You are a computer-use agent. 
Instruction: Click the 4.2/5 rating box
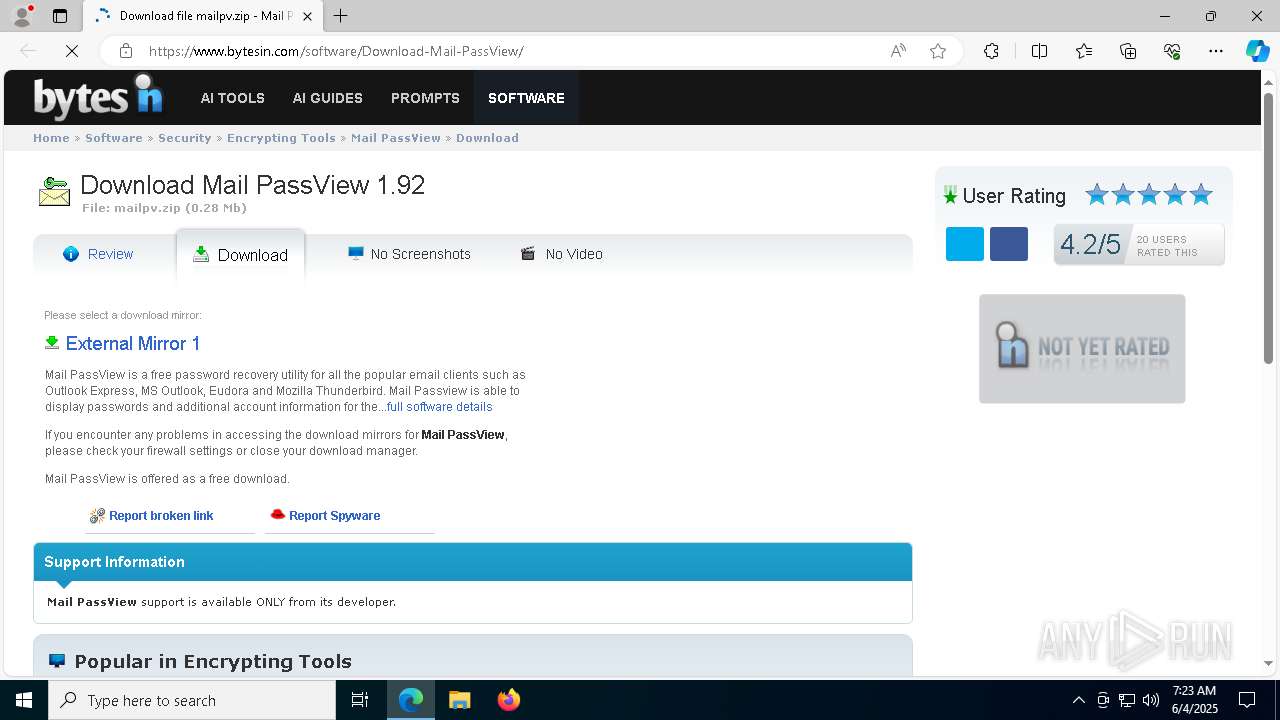point(1139,244)
